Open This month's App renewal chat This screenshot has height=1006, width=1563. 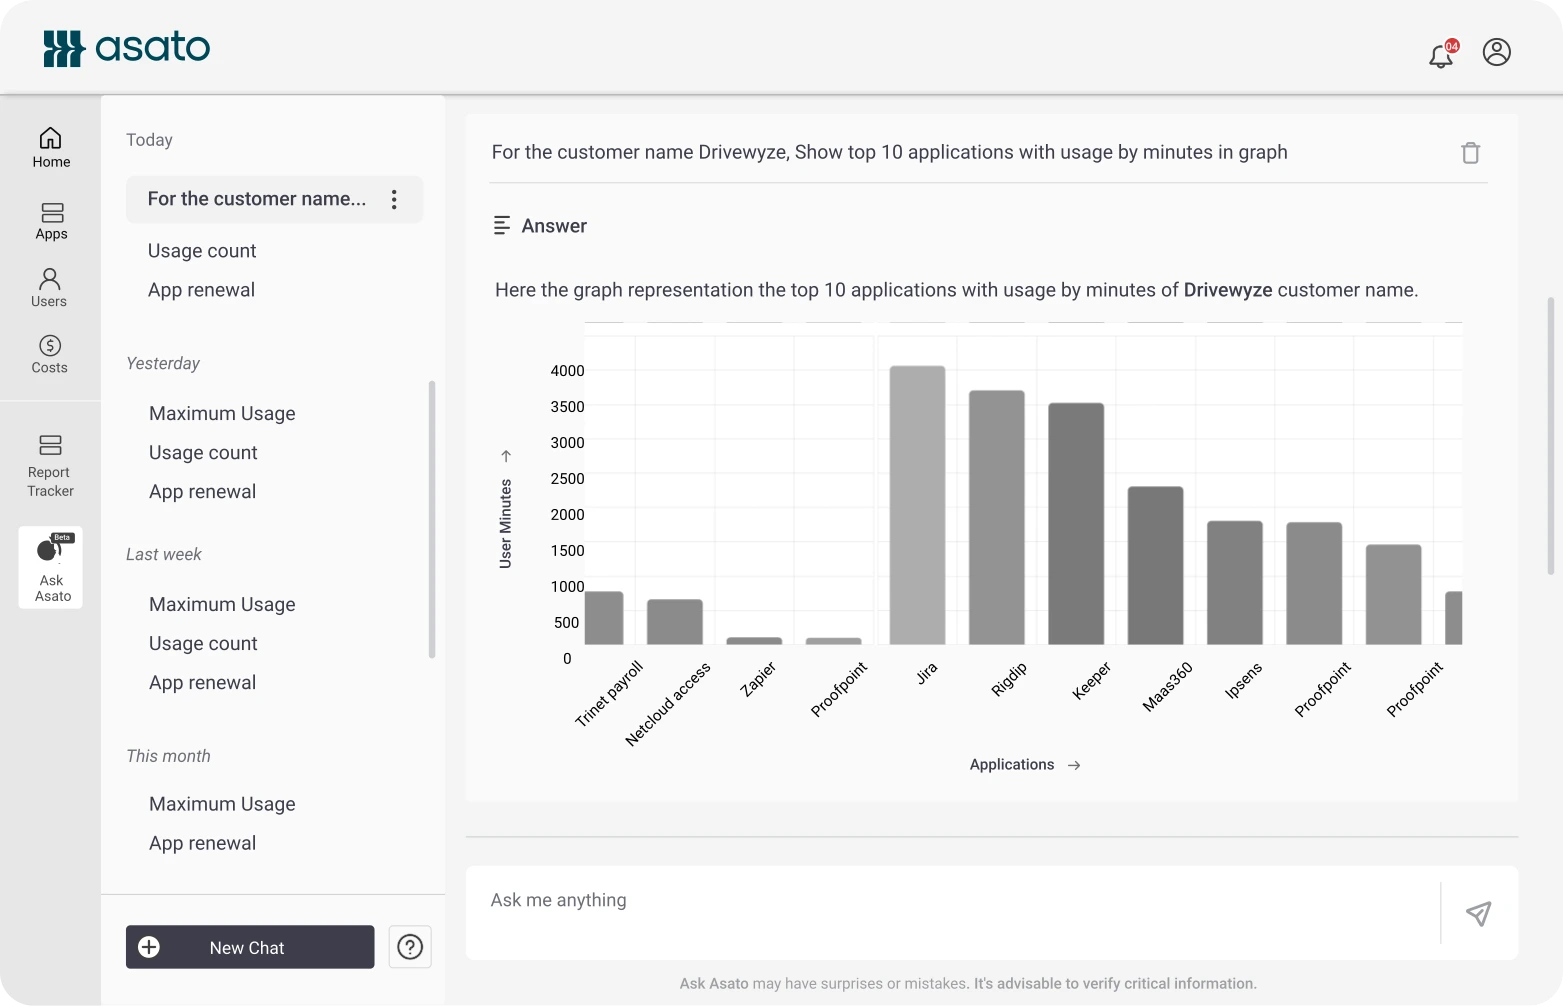point(202,843)
